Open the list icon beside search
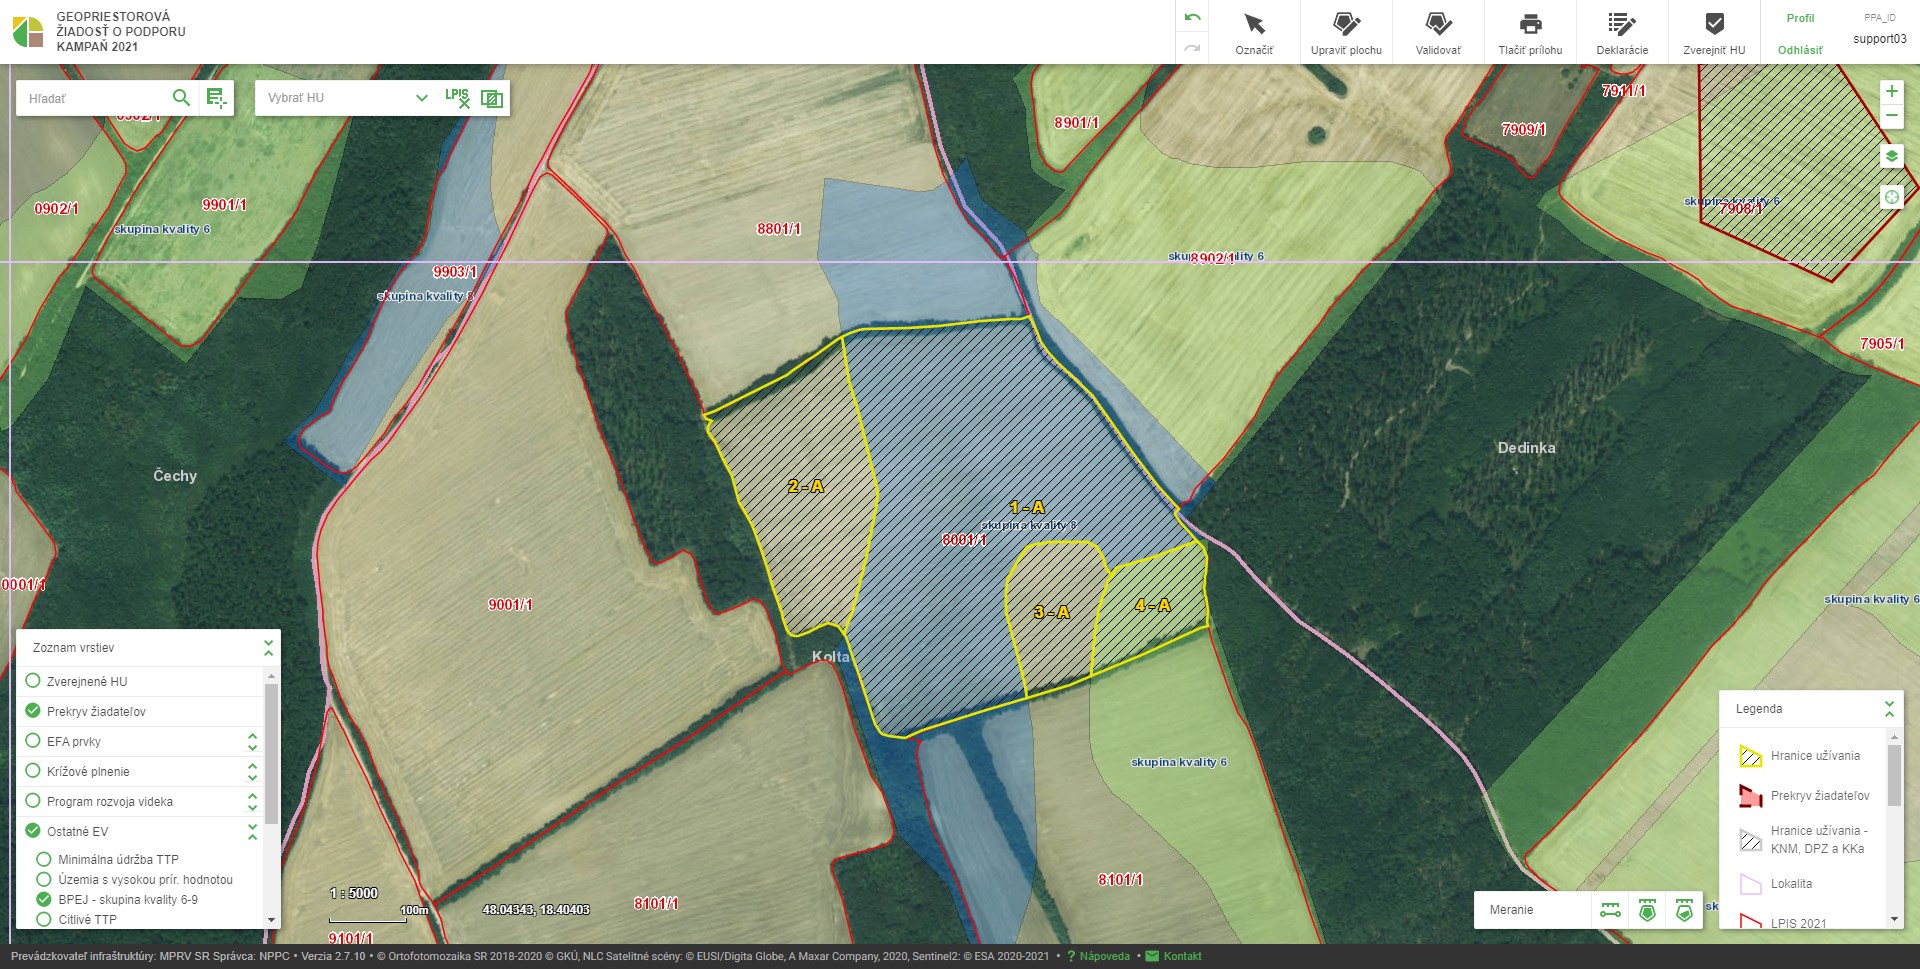The height and width of the screenshot is (969, 1920). tap(216, 98)
